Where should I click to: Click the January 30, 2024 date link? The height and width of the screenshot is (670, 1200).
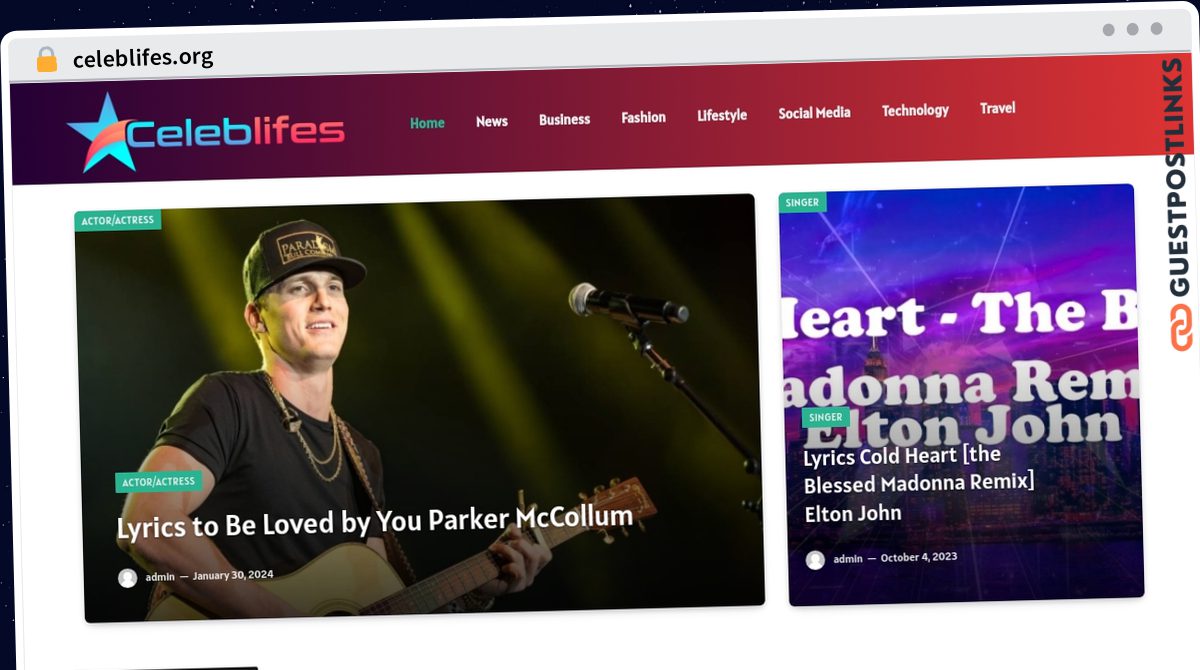click(233, 575)
